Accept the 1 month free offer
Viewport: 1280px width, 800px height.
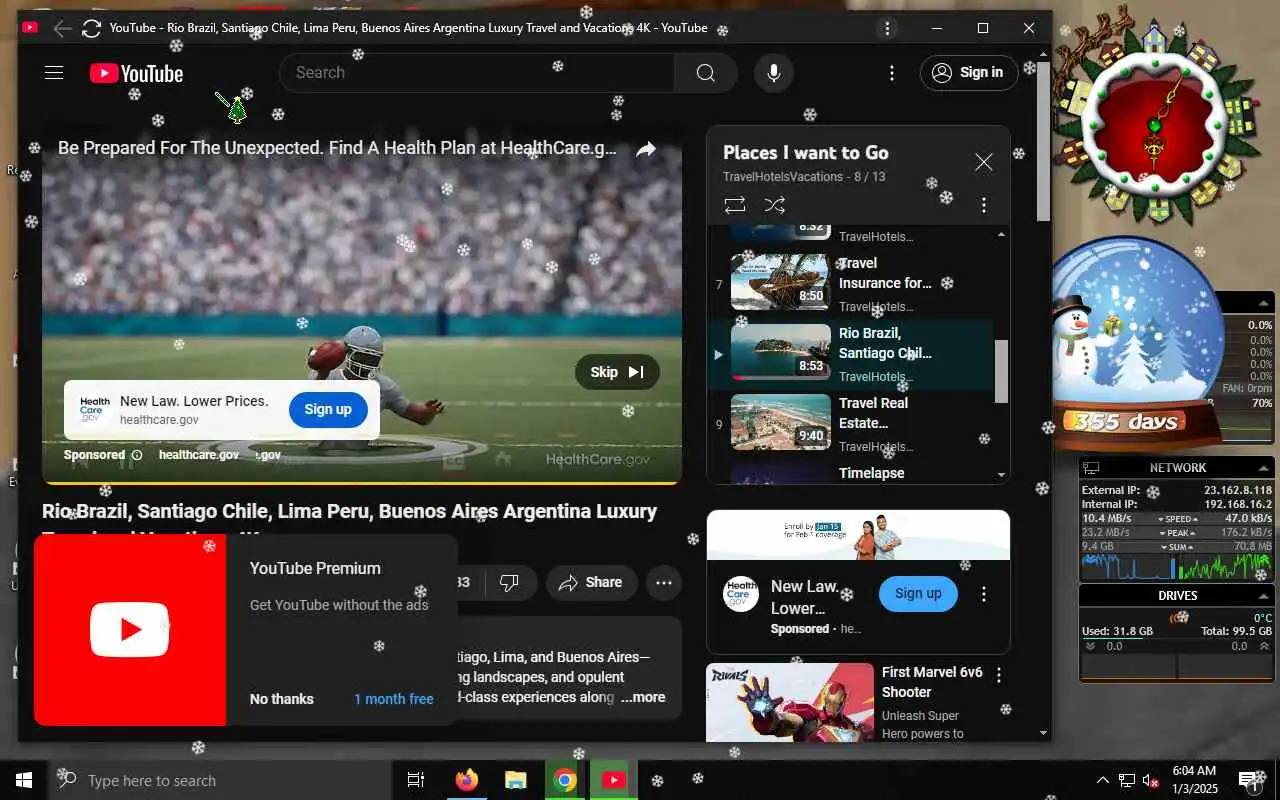[x=394, y=699]
